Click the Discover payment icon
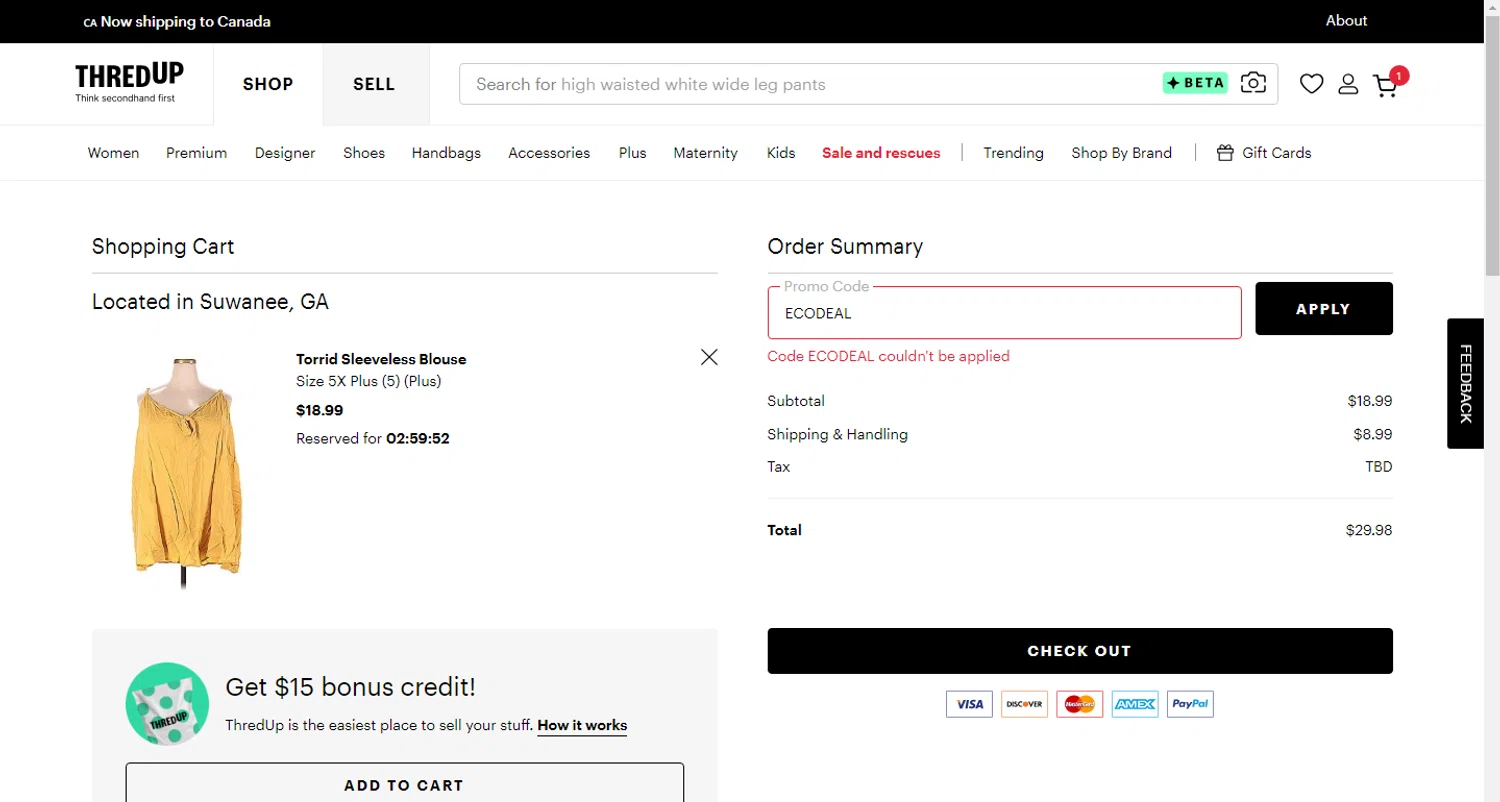Image resolution: width=1500 pixels, height=802 pixels. pos(1025,704)
